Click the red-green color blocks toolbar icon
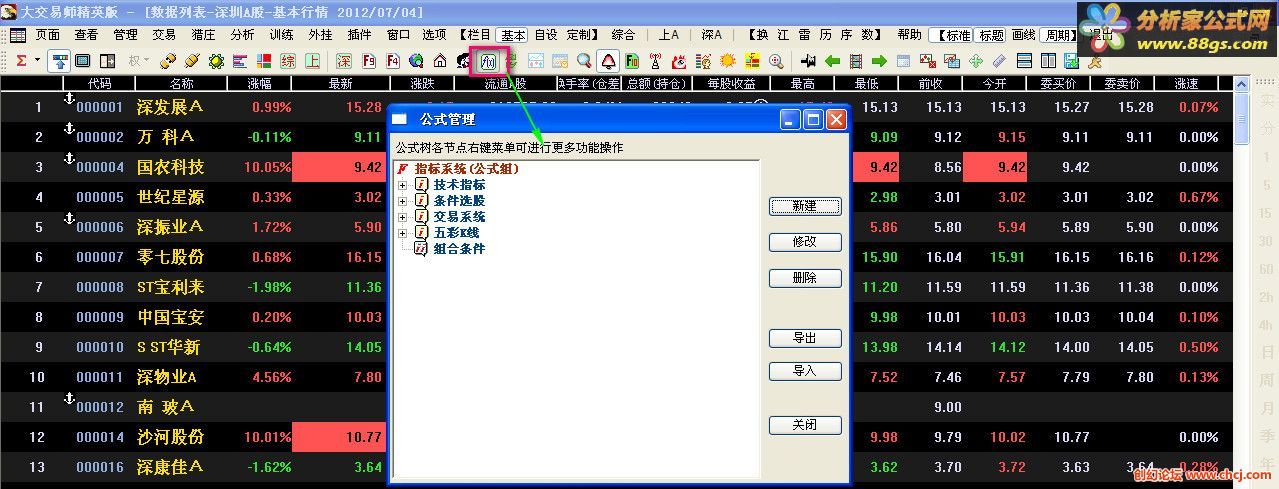The width and height of the screenshot is (1279, 489). coord(263,61)
